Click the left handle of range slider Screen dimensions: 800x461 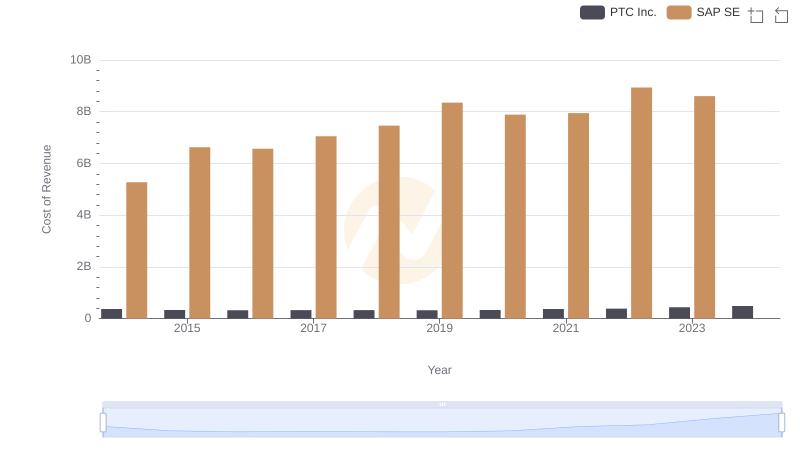[x=103, y=422]
